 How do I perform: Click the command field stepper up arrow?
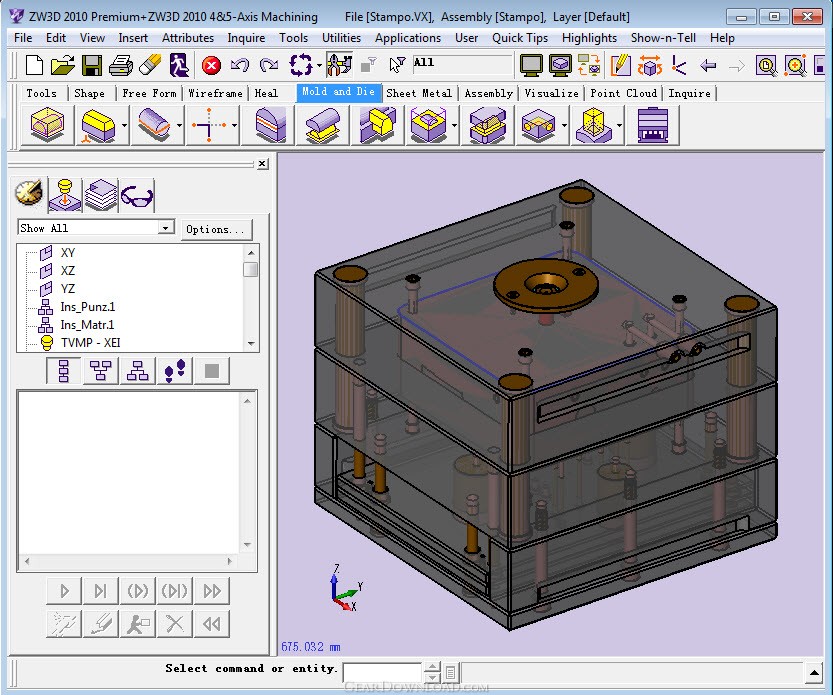click(x=432, y=666)
